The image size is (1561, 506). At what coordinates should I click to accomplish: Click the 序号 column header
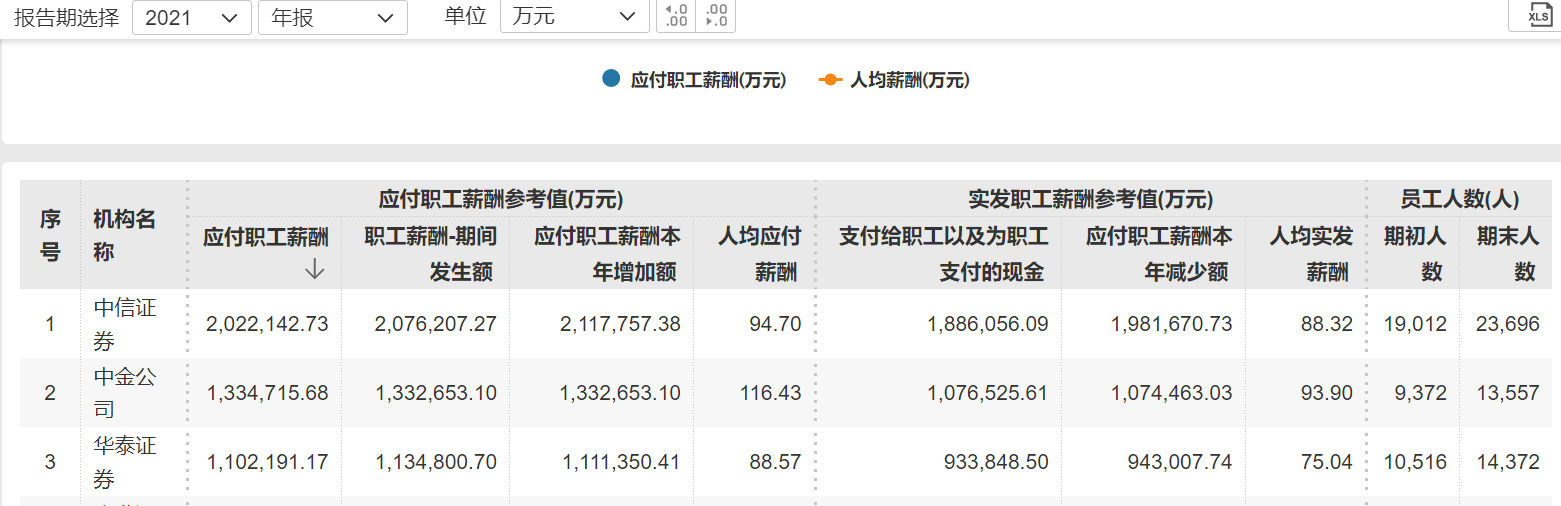[50, 236]
